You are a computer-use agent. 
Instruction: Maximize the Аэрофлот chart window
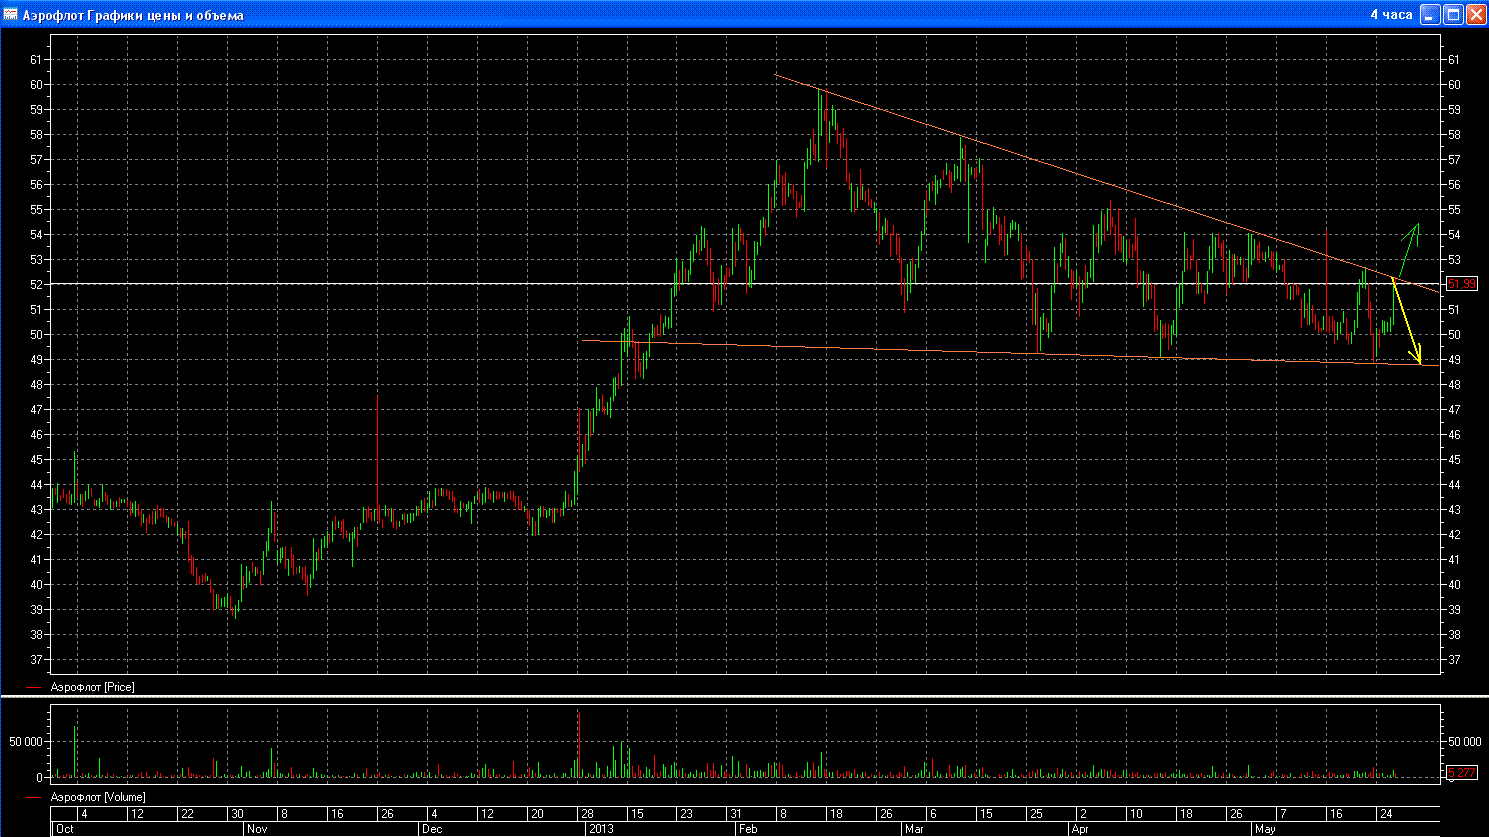point(1453,14)
